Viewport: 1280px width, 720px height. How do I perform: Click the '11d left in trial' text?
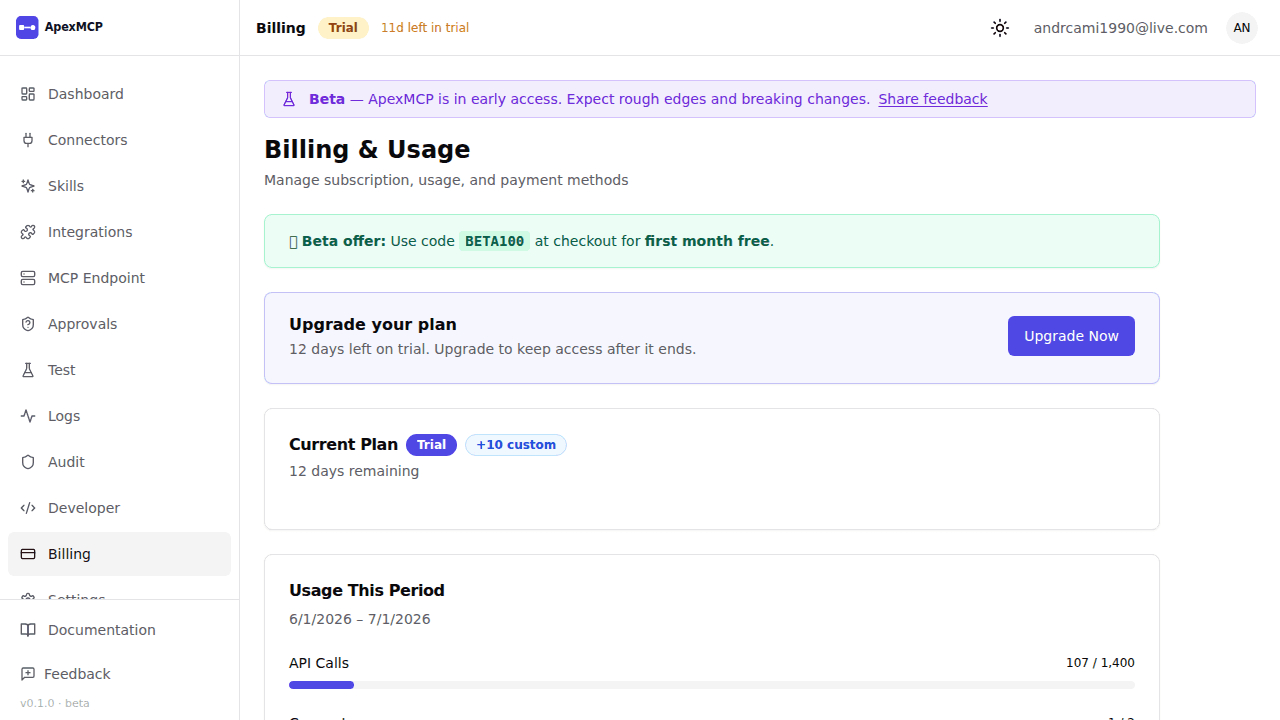pos(425,28)
